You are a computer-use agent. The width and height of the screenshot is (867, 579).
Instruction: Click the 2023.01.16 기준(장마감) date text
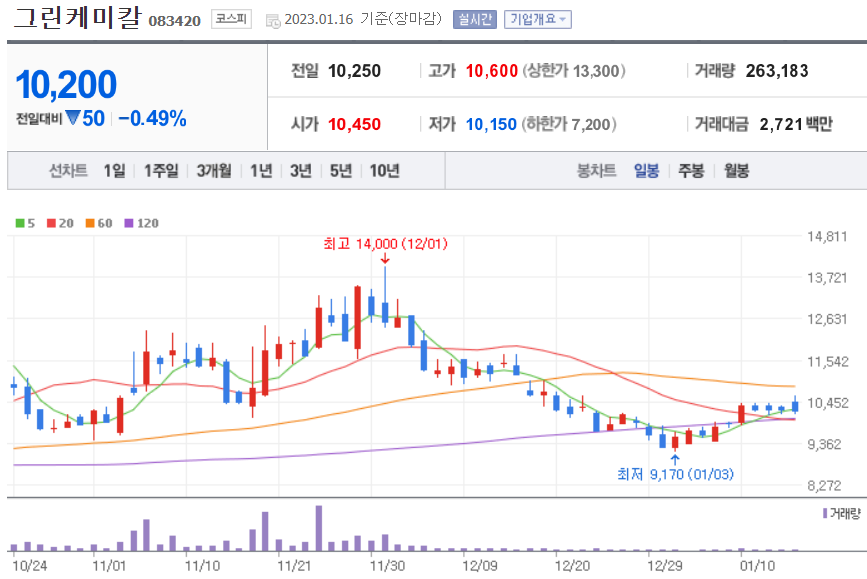(x=363, y=19)
